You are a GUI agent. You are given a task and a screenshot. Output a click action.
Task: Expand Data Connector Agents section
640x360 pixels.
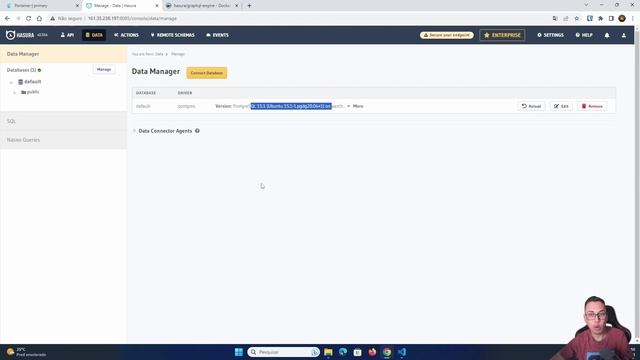134,131
